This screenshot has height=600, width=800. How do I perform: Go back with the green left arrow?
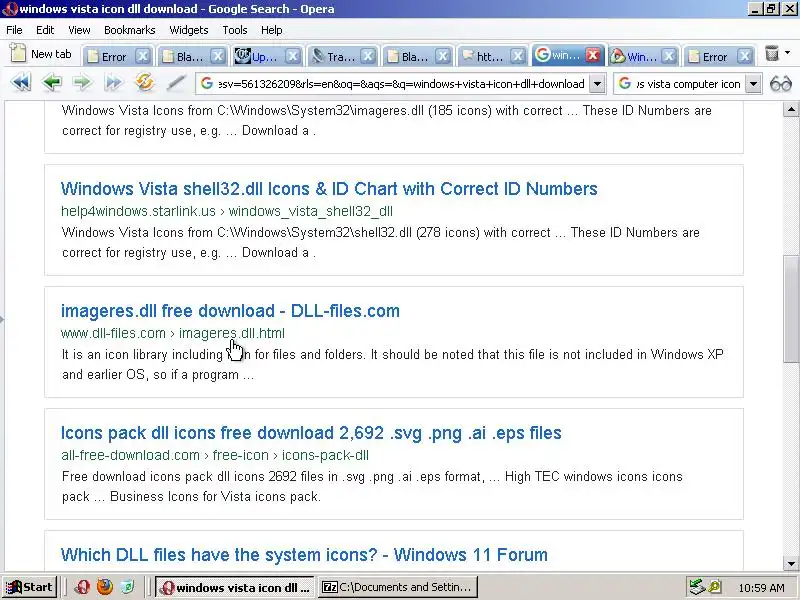(52, 83)
